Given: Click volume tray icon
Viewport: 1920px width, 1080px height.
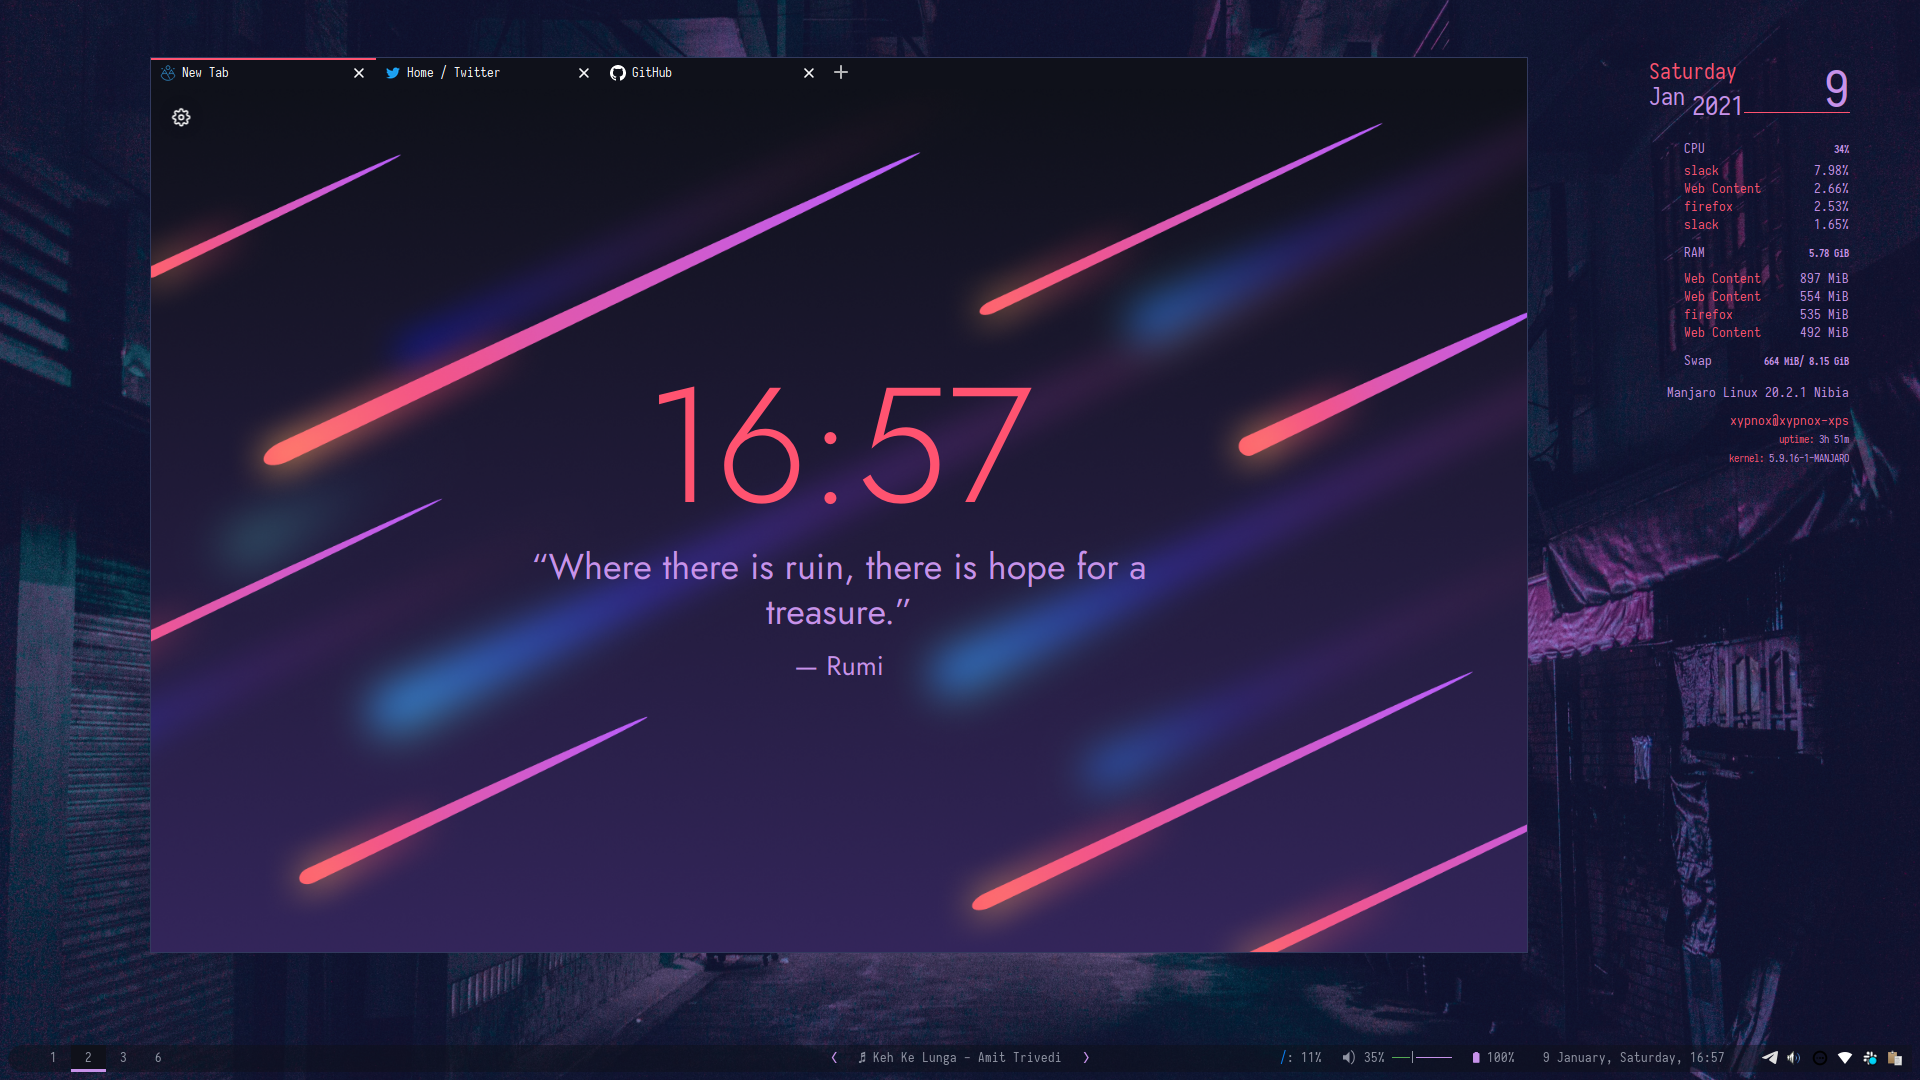Looking at the screenshot, I should (1794, 1058).
